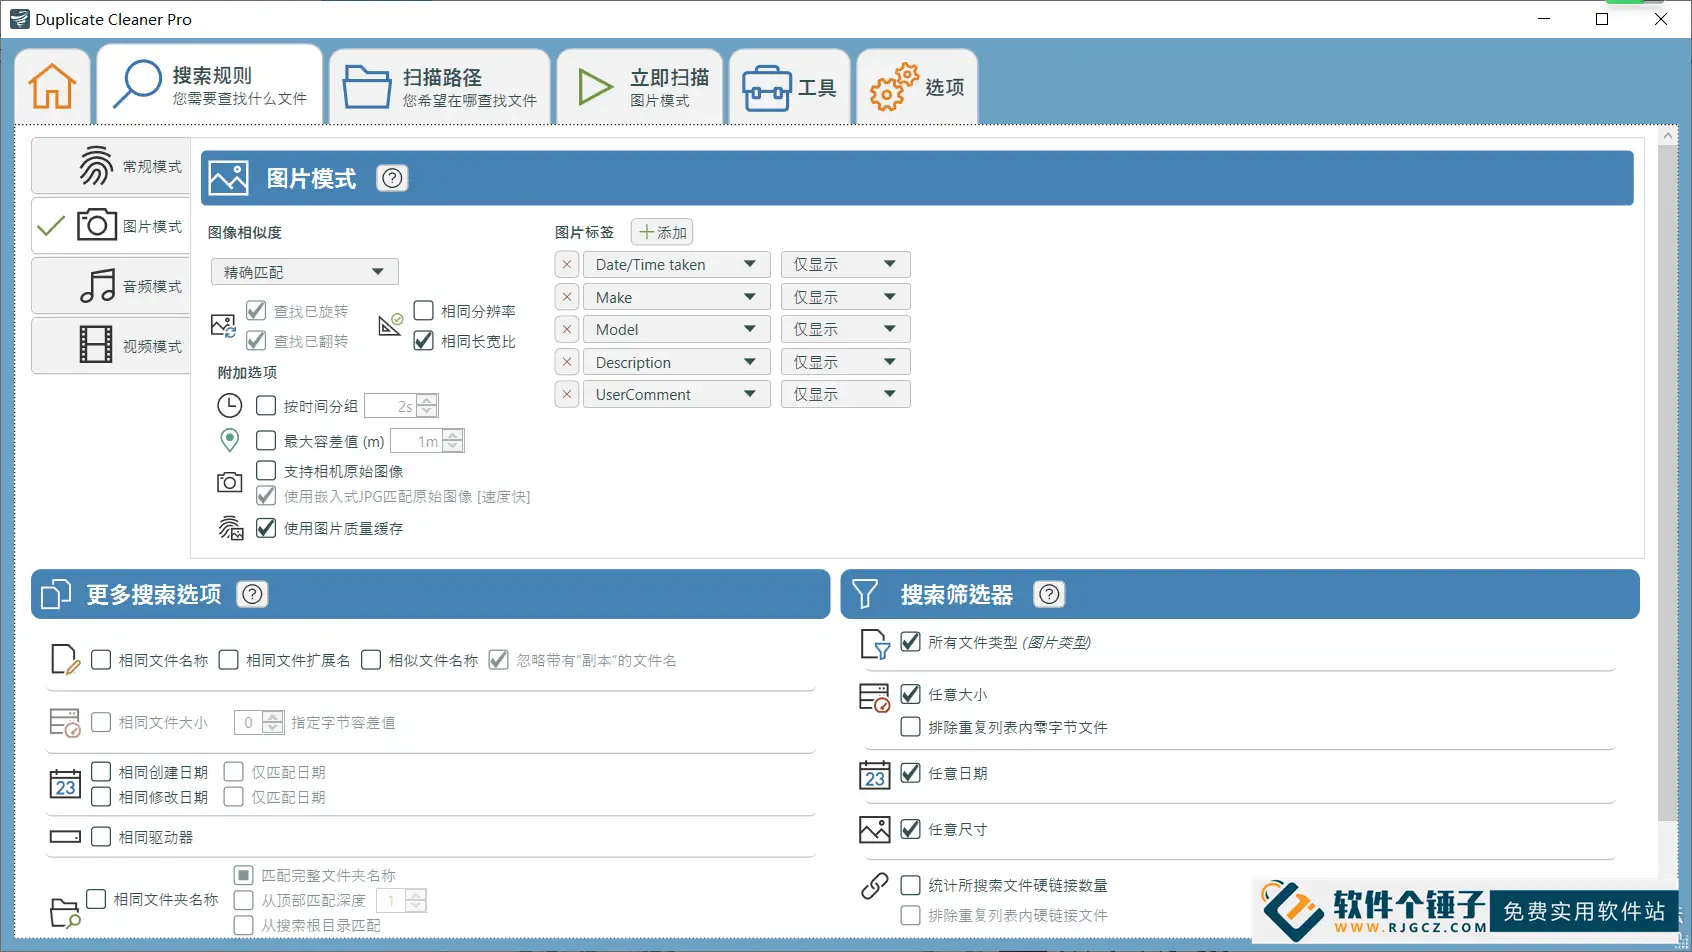Enable 按时间分组 checkbox
Image resolution: width=1692 pixels, height=952 pixels.
pos(266,405)
